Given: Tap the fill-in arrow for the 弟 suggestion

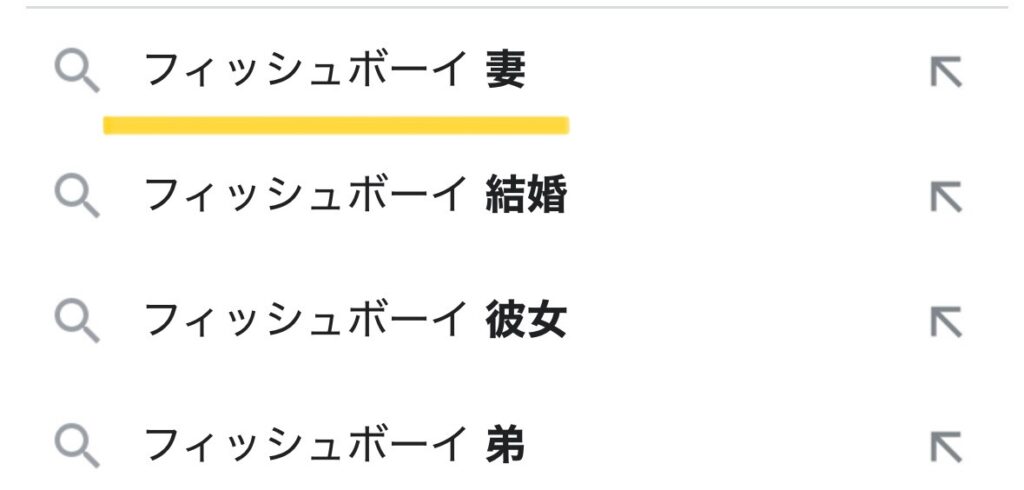Looking at the screenshot, I should tap(946, 446).
